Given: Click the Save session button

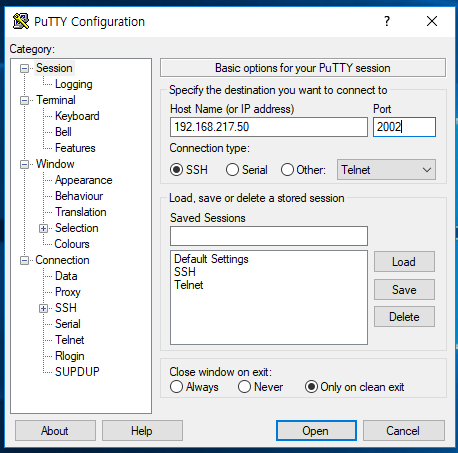Looking at the screenshot, I should tap(404, 290).
